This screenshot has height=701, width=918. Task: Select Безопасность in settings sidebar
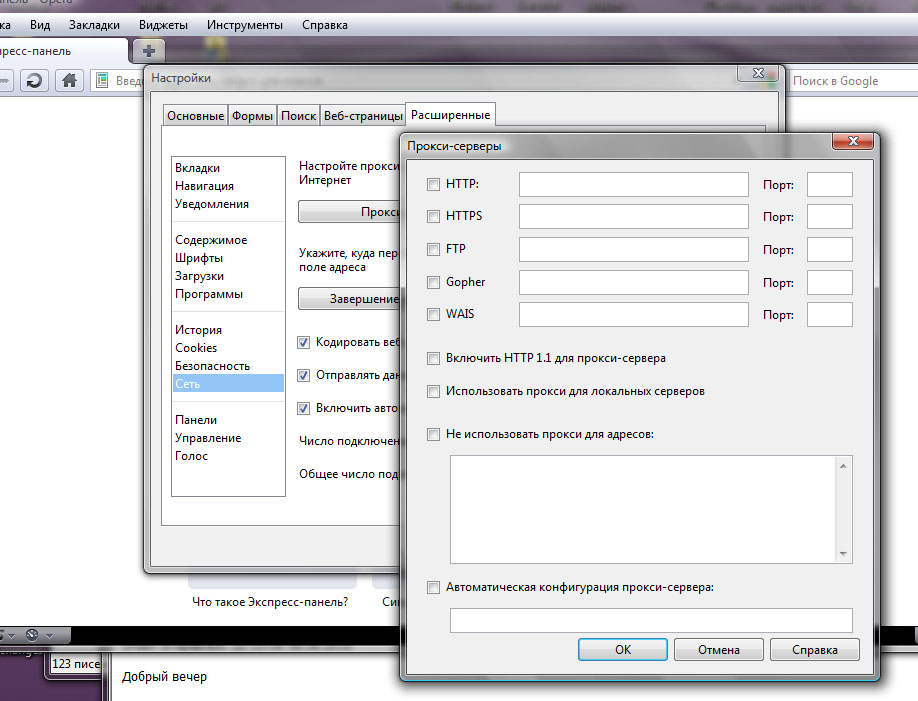(x=212, y=366)
